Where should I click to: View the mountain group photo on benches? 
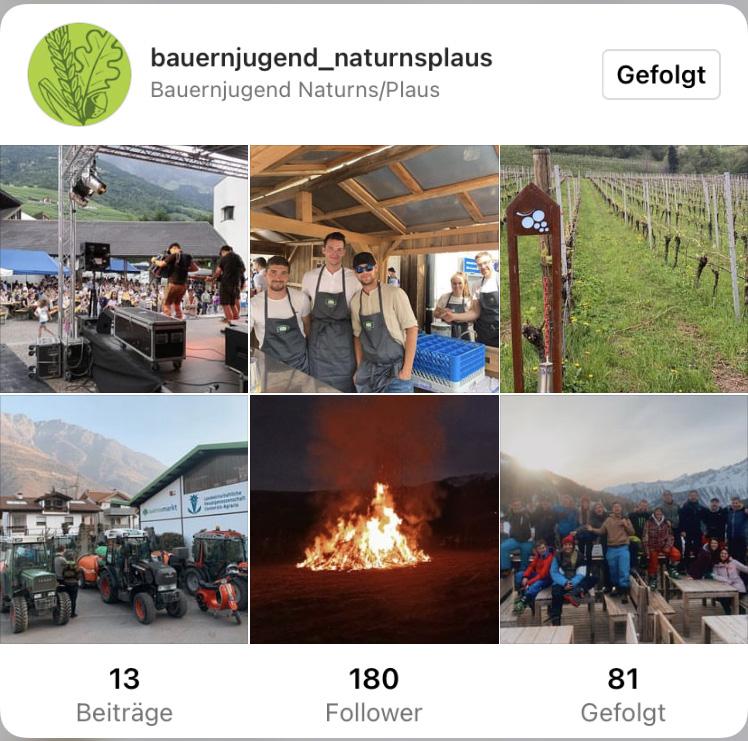tap(624, 519)
